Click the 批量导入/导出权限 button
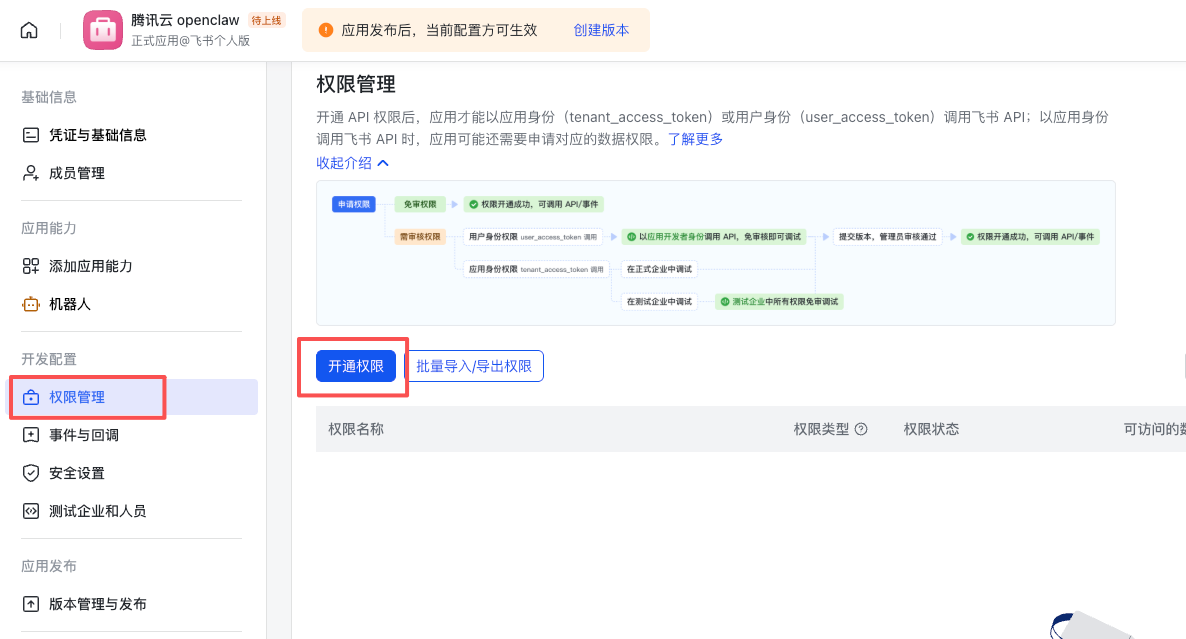The image size is (1186, 639). [473, 366]
